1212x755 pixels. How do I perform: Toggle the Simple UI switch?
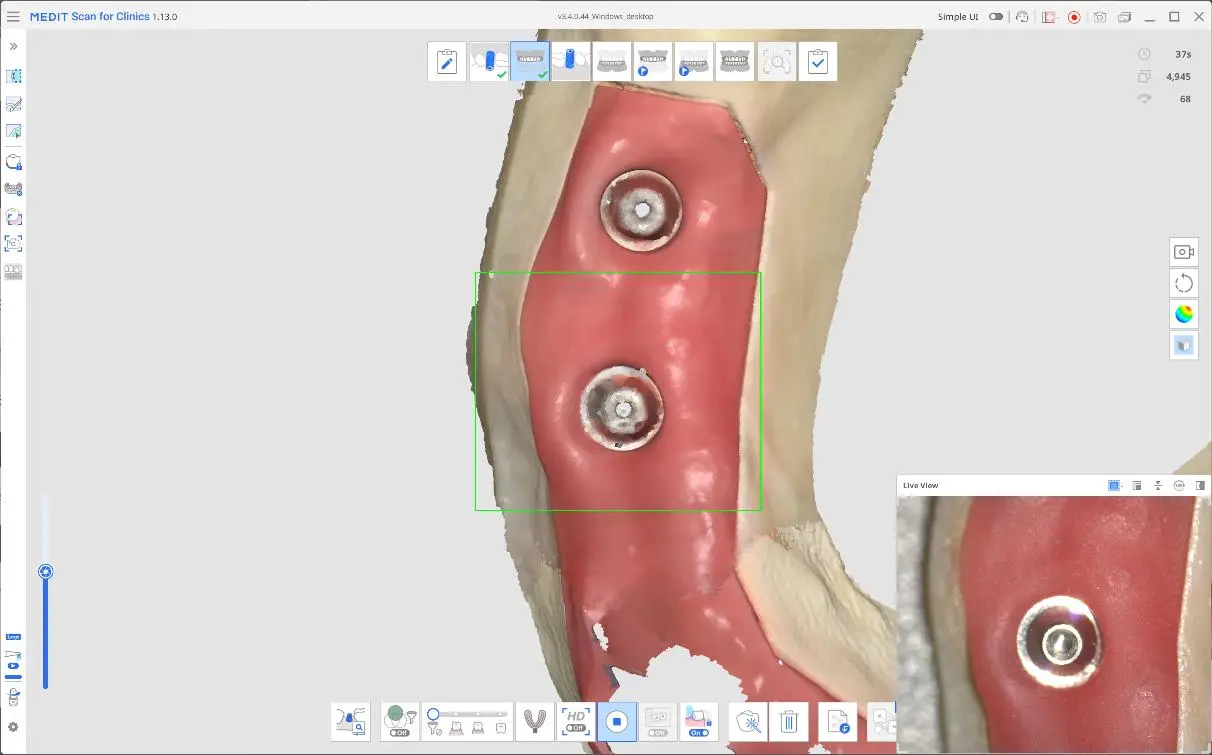coord(996,17)
